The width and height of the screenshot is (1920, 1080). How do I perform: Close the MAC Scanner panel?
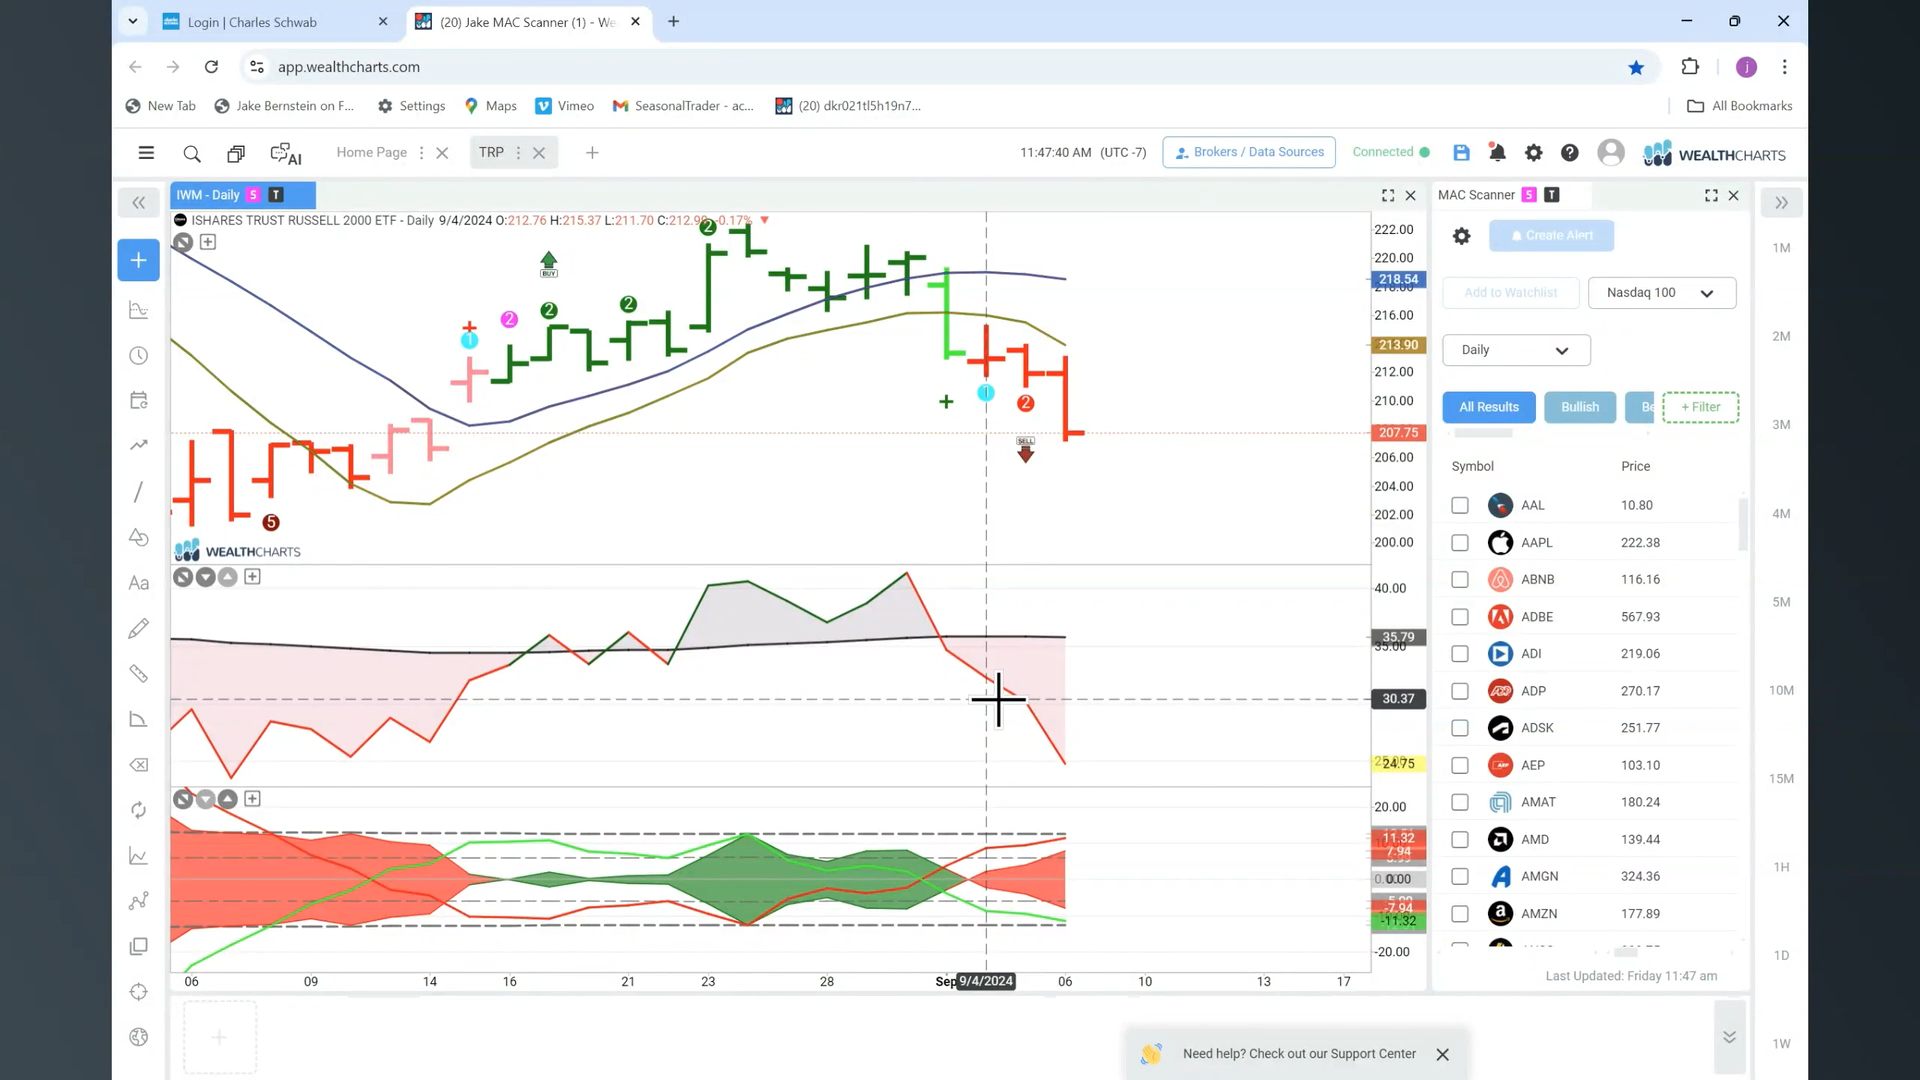1734,196
